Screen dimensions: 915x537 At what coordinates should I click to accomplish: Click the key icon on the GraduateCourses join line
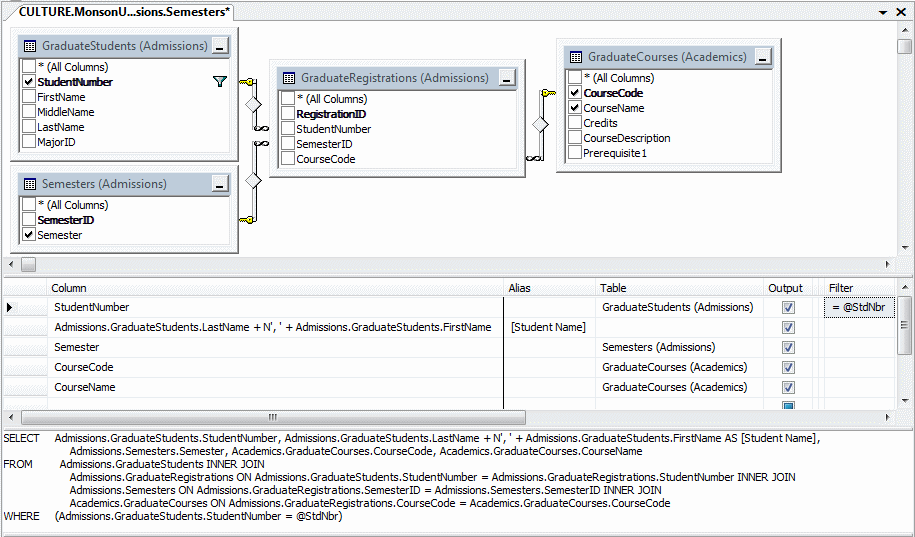click(x=548, y=93)
